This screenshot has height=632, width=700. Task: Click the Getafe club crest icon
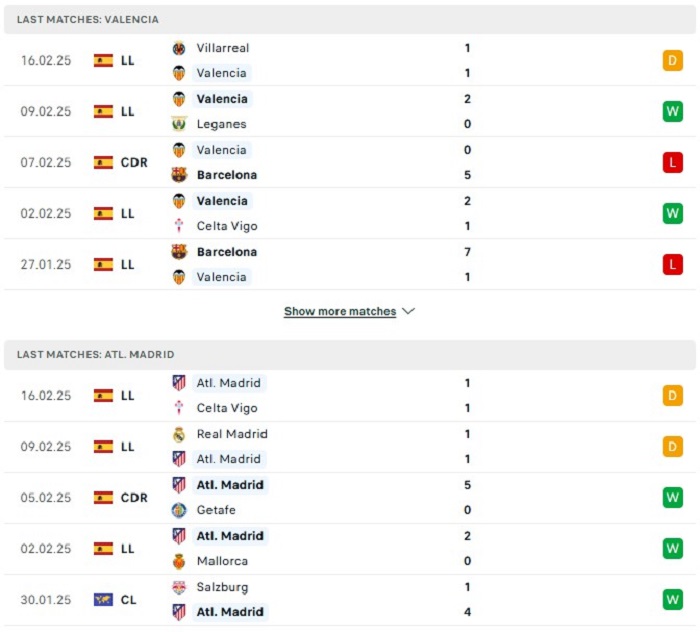[179, 510]
